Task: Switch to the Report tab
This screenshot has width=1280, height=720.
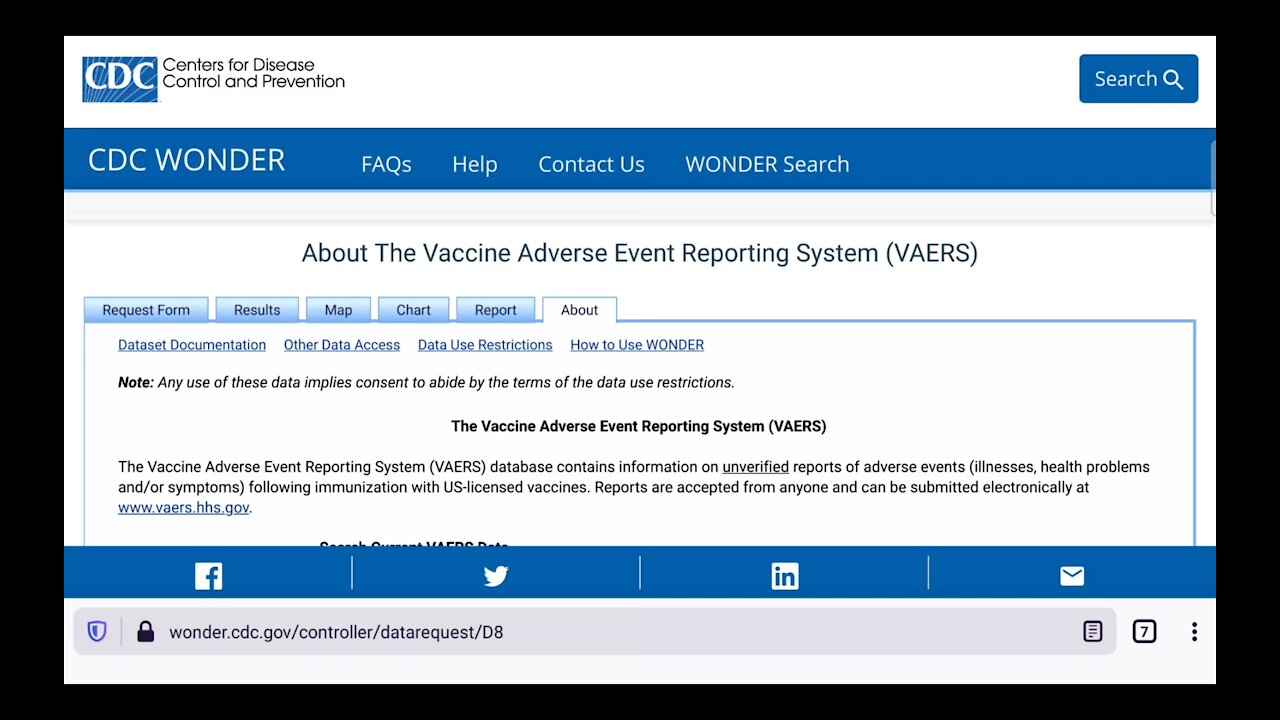Action: tap(495, 310)
